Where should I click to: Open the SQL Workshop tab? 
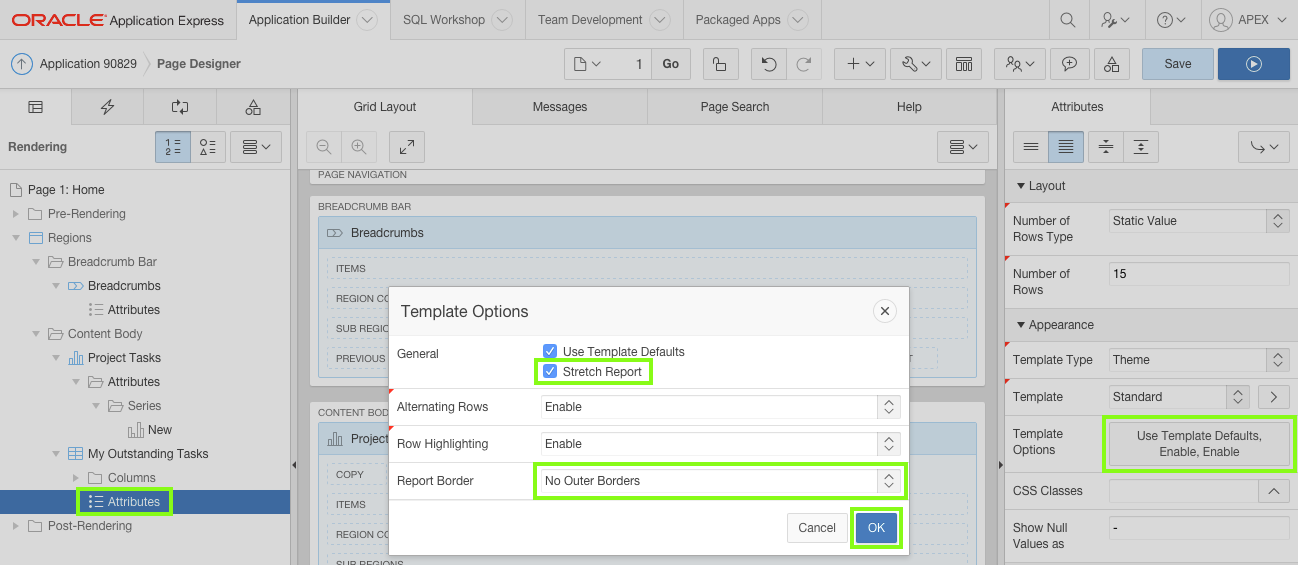[444, 20]
